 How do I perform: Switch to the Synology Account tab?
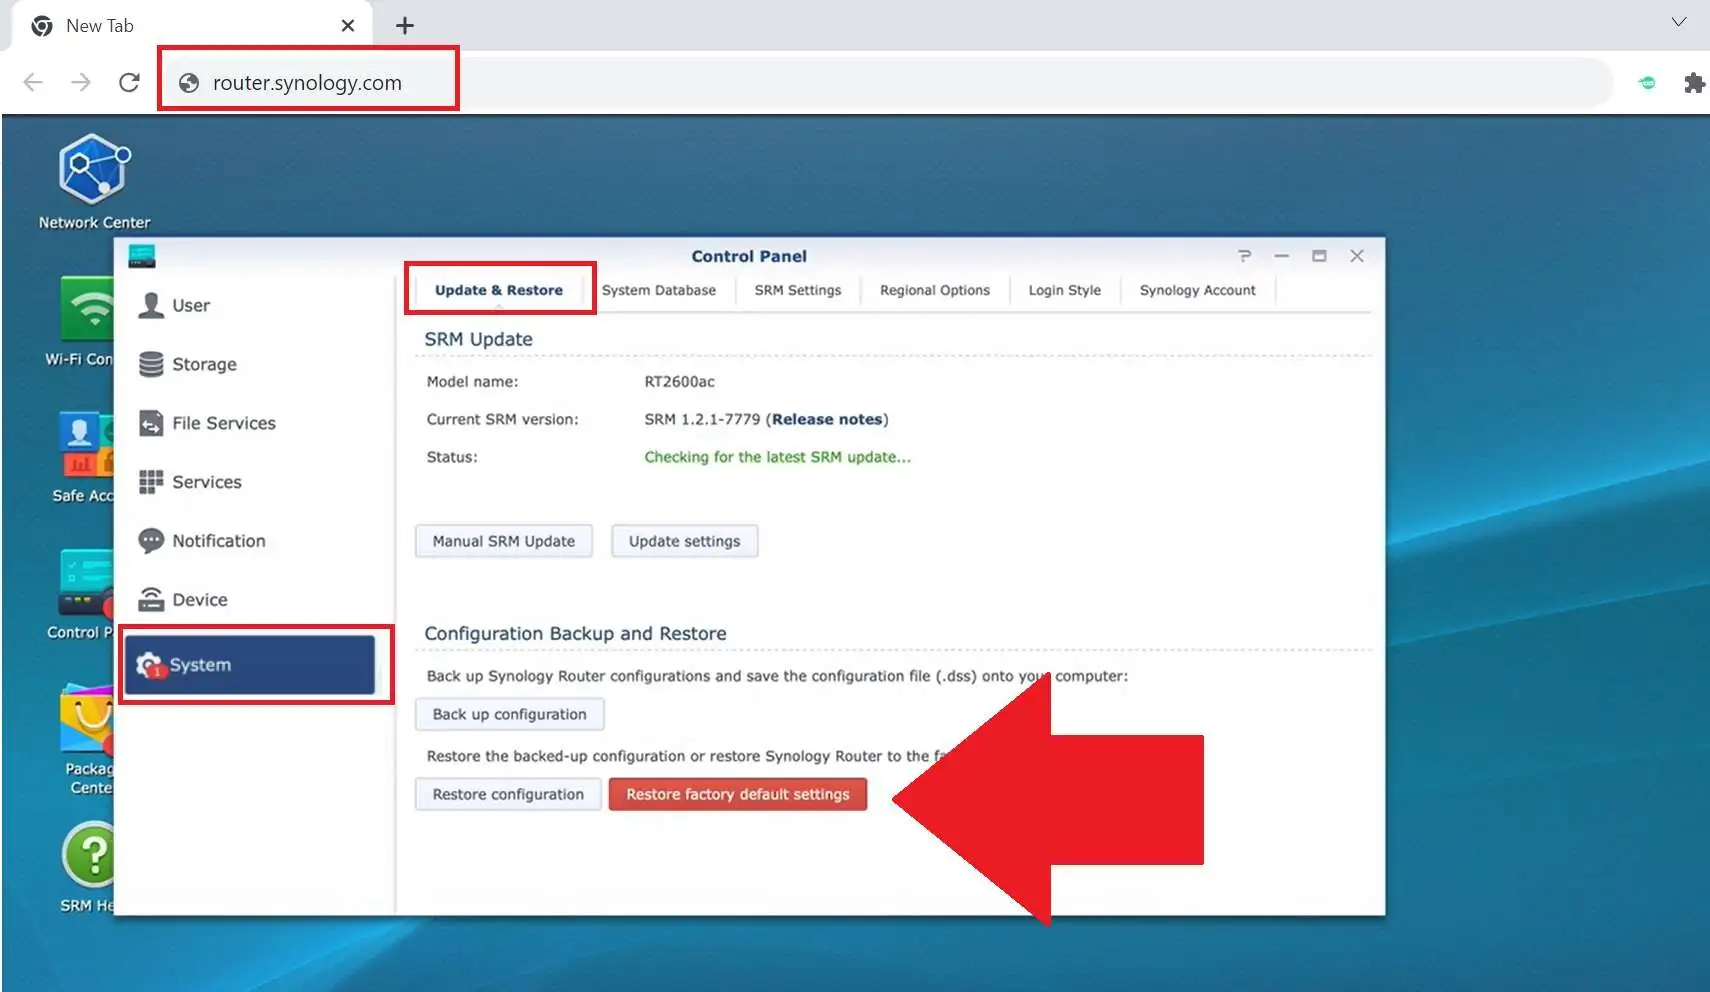(1197, 290)
